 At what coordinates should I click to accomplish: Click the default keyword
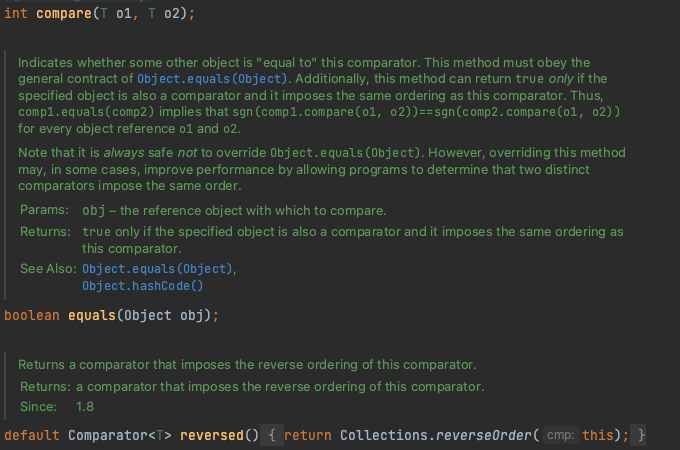click(x=32, y=435)
